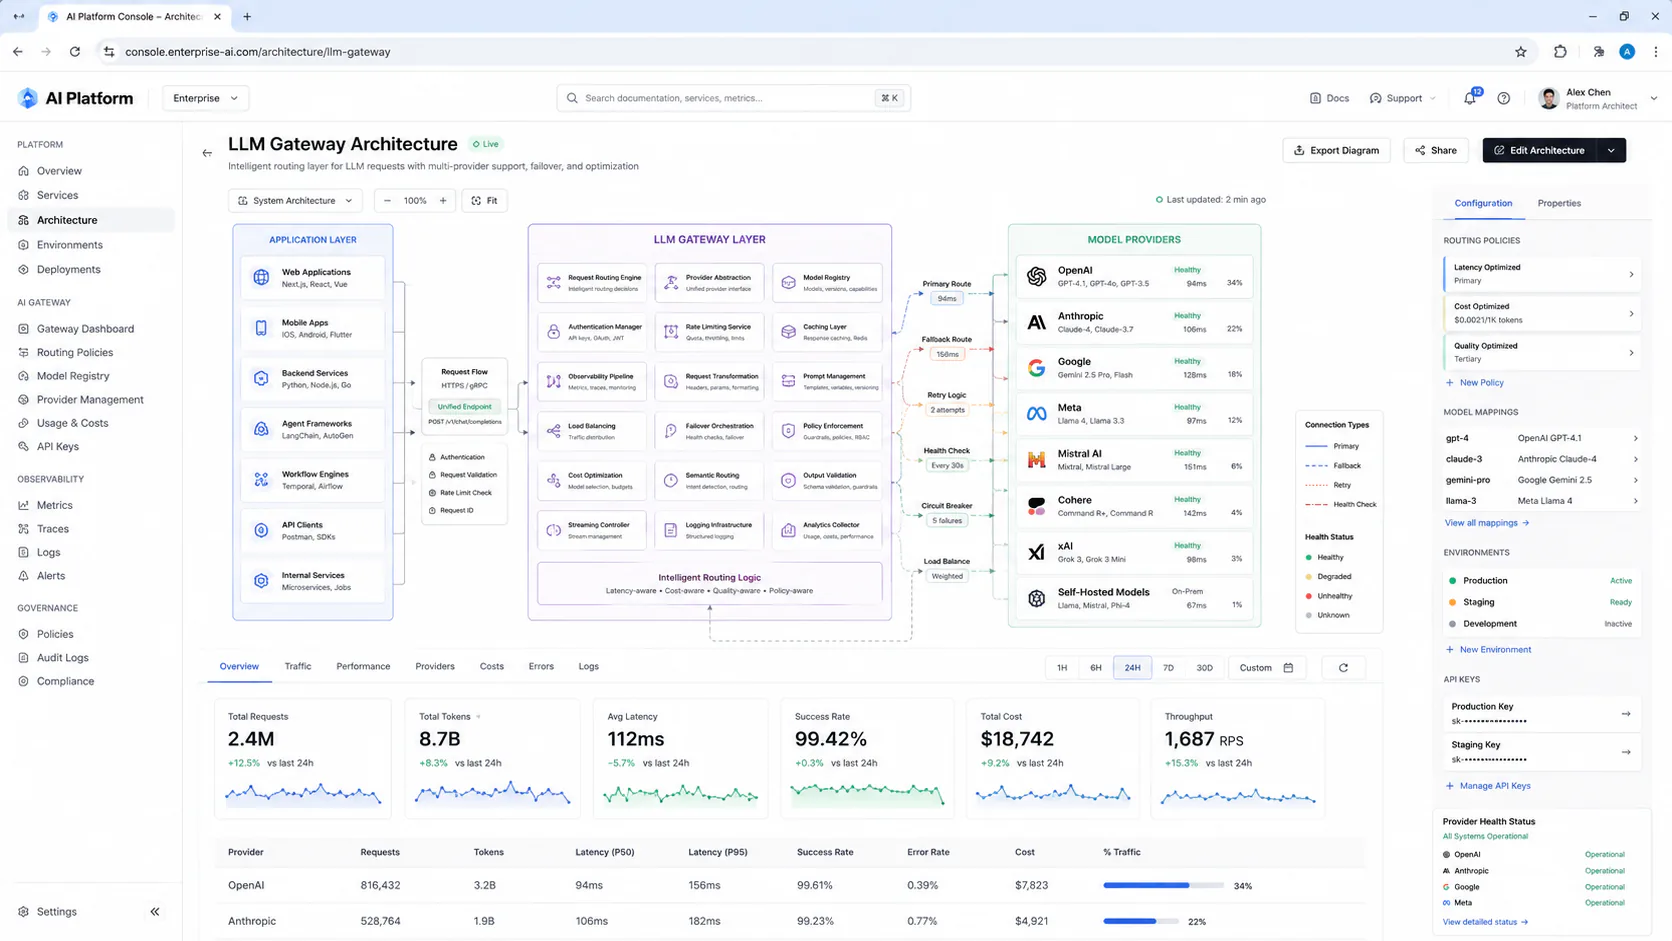1672x941 pixels.
Task: Click the OpenAI logo in Model Providers
Action: click(1037, 276)
